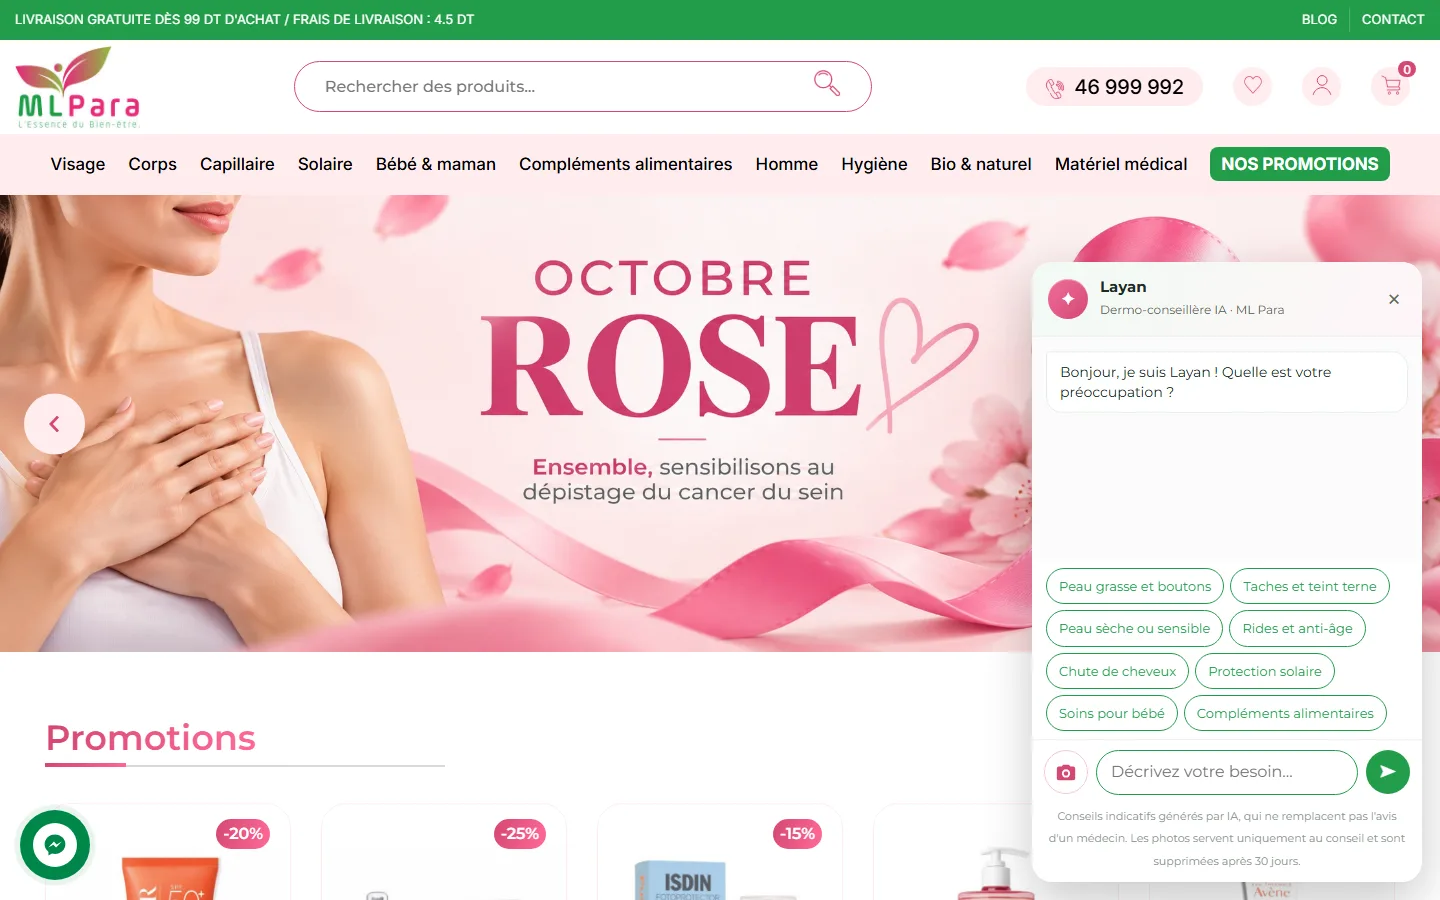Focus the Décrivez votre besoin input

pos(1227,772)
